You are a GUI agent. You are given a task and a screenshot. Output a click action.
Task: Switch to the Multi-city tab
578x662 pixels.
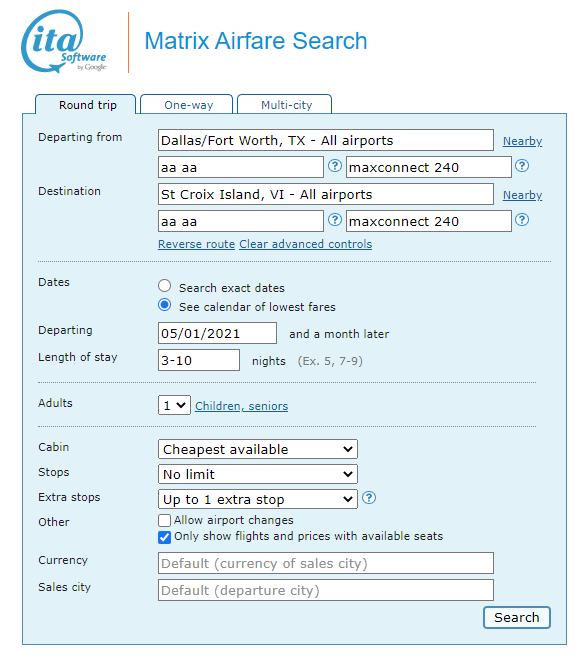point(285,104)
